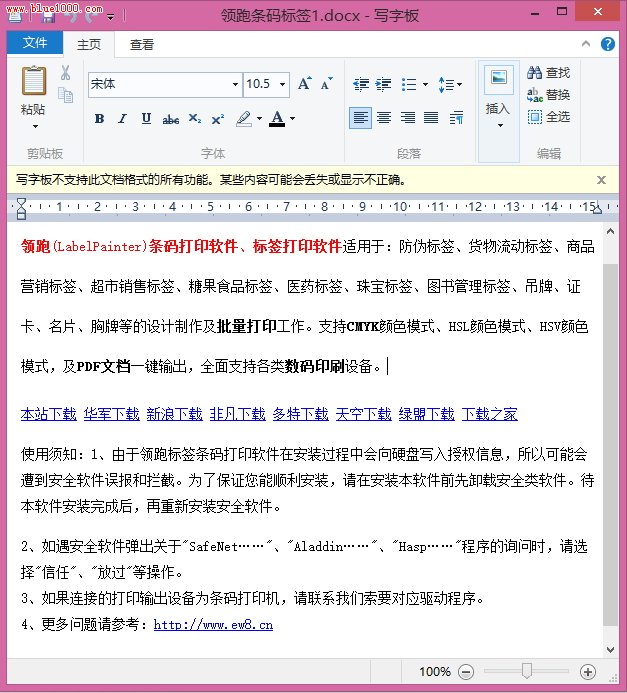Click the vertical scrollbar down arrow
The width and height of the screenshot is (627, 693).
click(x=610, y=649)
